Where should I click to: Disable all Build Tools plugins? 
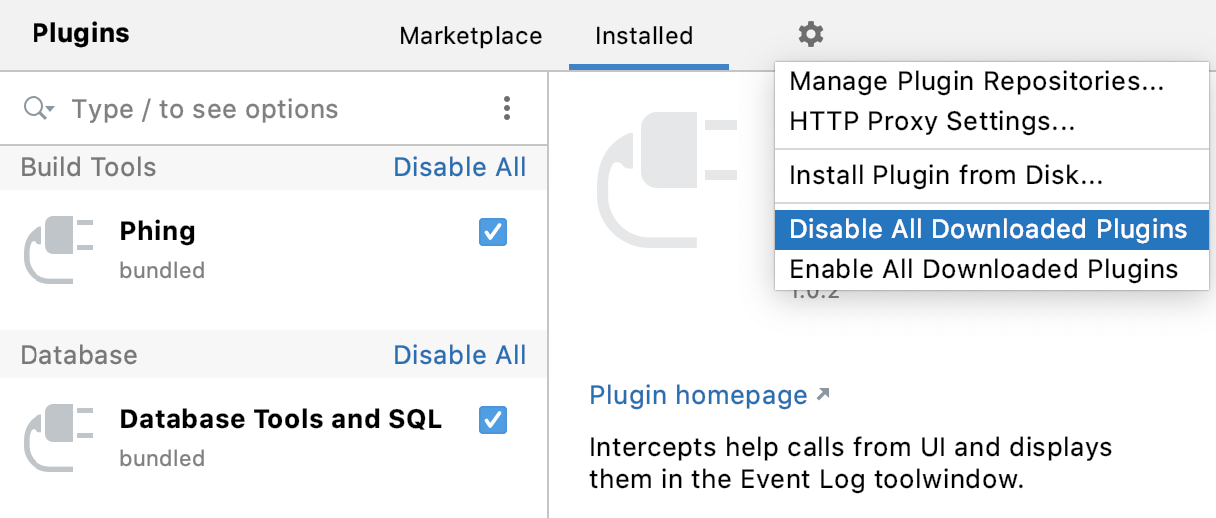tap(460, 167)
